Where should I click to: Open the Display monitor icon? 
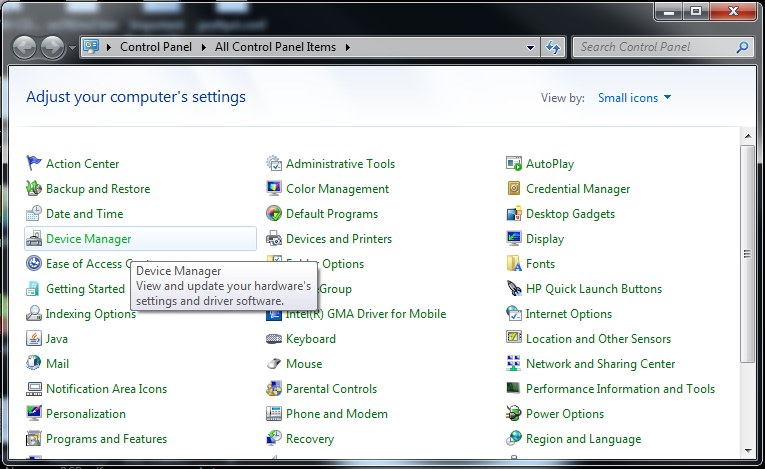coord(514,238)
